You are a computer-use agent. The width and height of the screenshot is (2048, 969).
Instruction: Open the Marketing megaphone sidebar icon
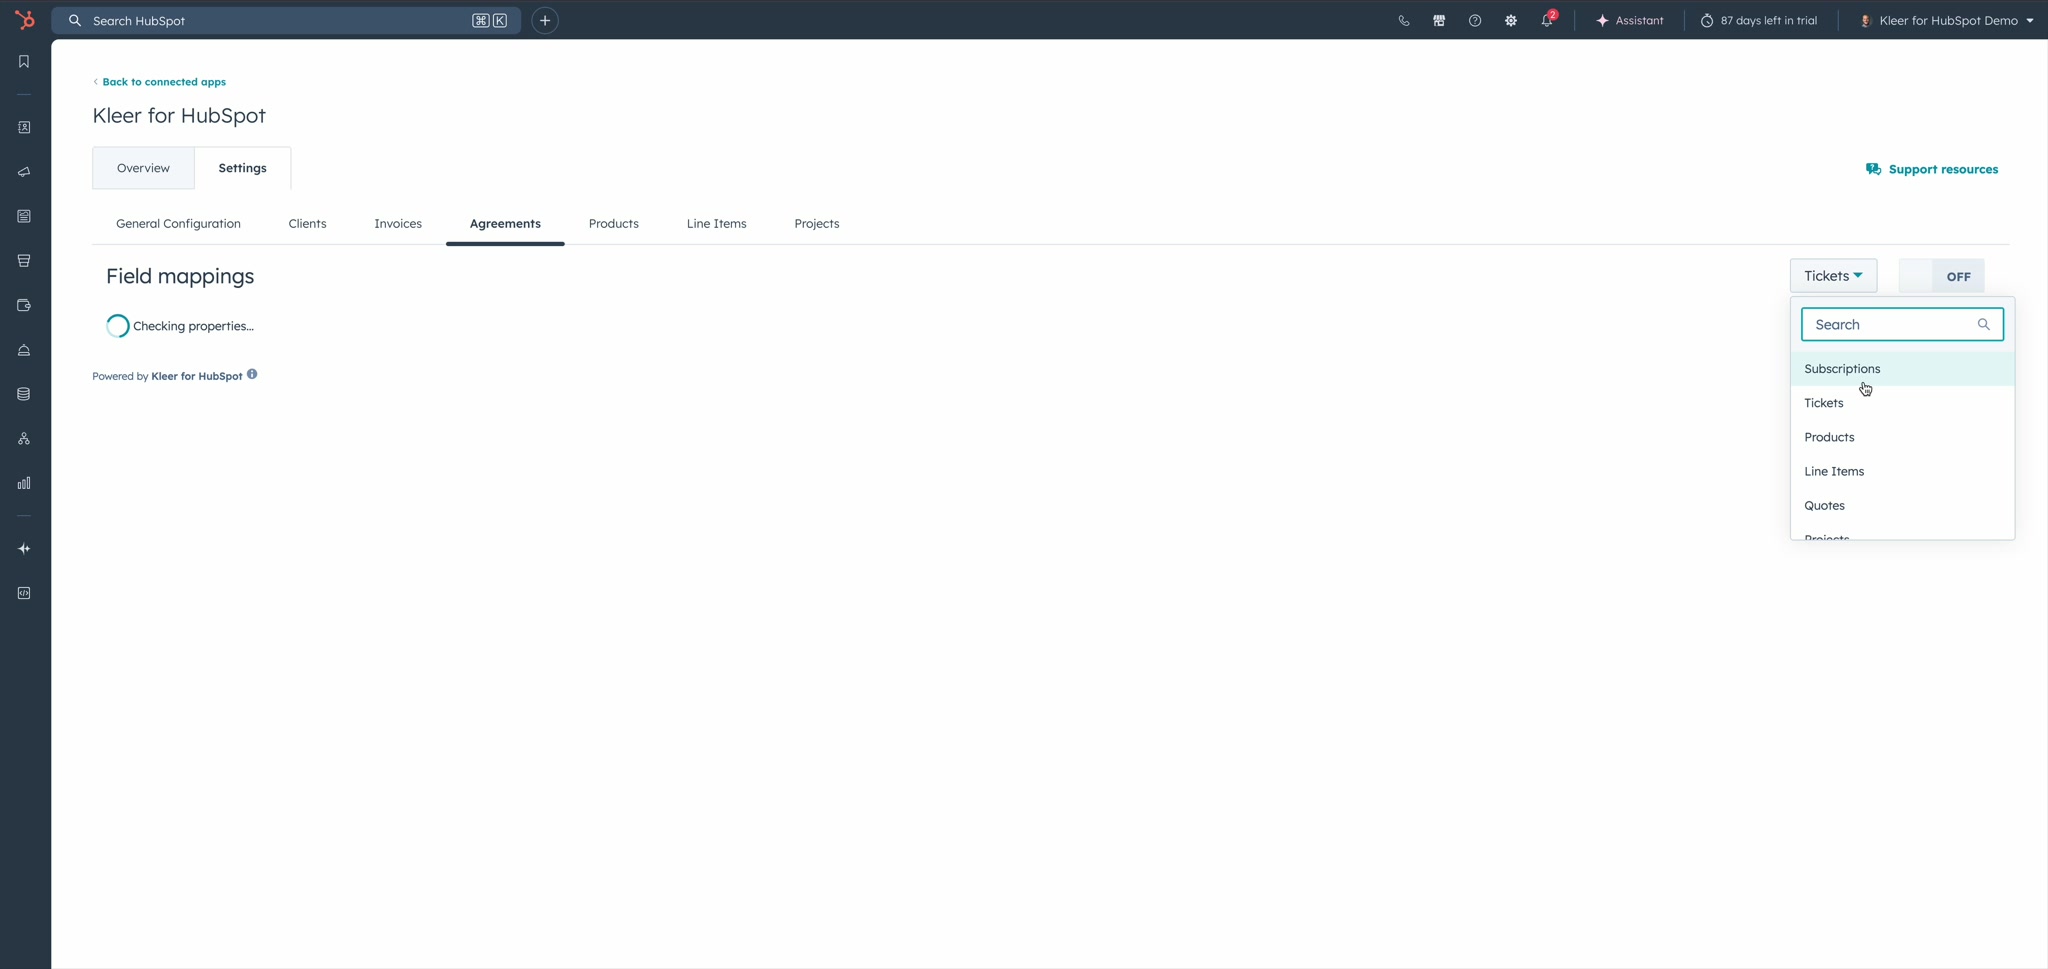click(24, 172)
